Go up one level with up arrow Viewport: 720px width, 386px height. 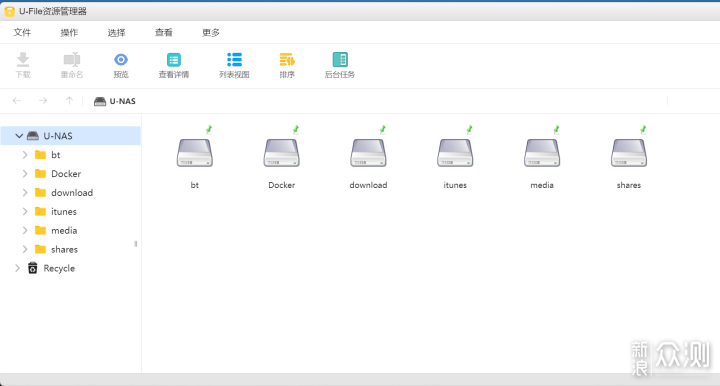[69, 101]
